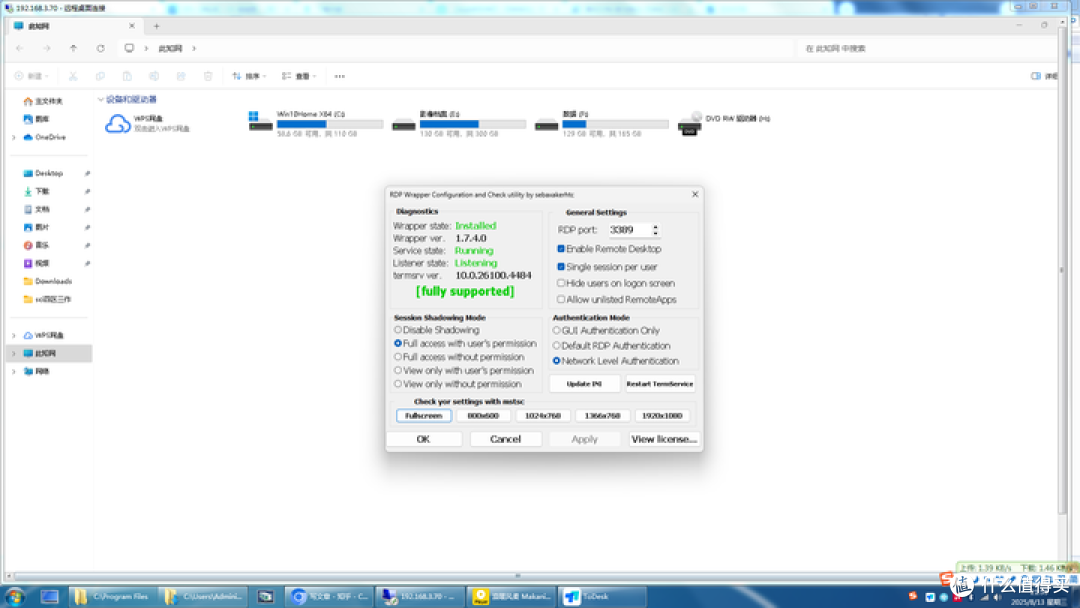Test mstsc with 1024x768 button
1080x608 pixels.
[543, 415]
